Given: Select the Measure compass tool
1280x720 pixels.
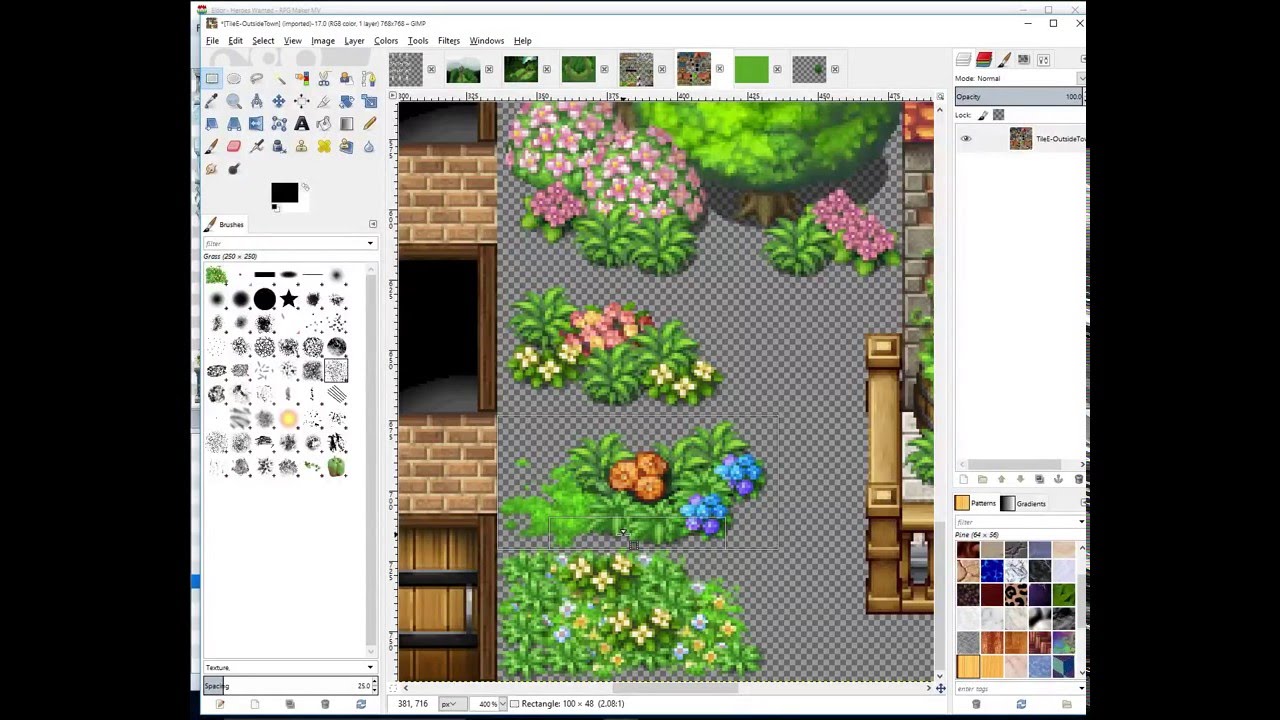Looking at the screenshot, I should pos(257,101).
